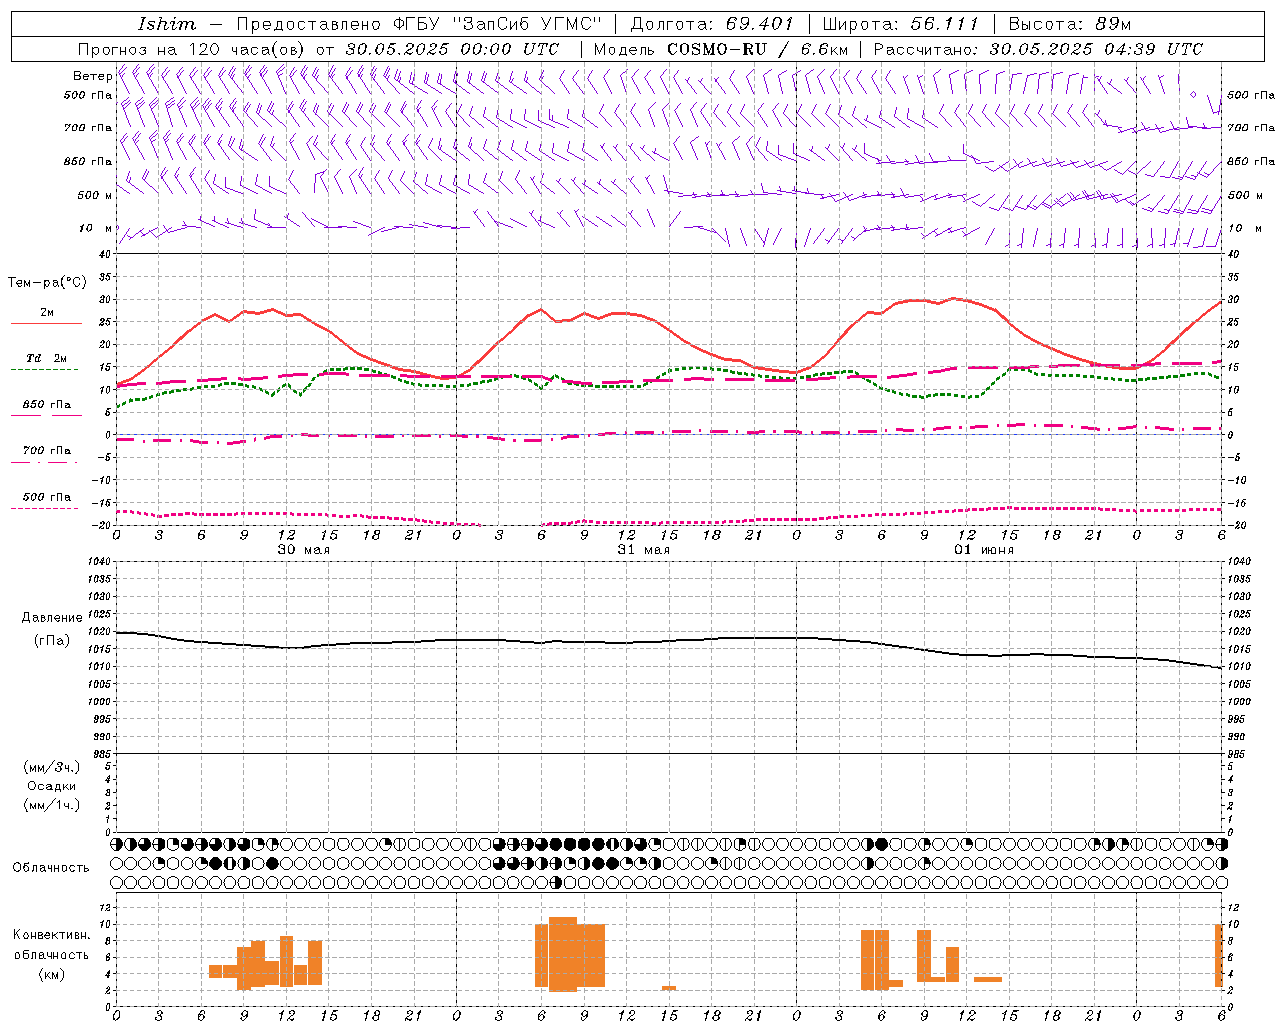Click the "Рассчитано: 30.05.2025 04:39 UTC" text
The width and height of the screenshot is (1280, 1024).
click(x=1038, y=49)
